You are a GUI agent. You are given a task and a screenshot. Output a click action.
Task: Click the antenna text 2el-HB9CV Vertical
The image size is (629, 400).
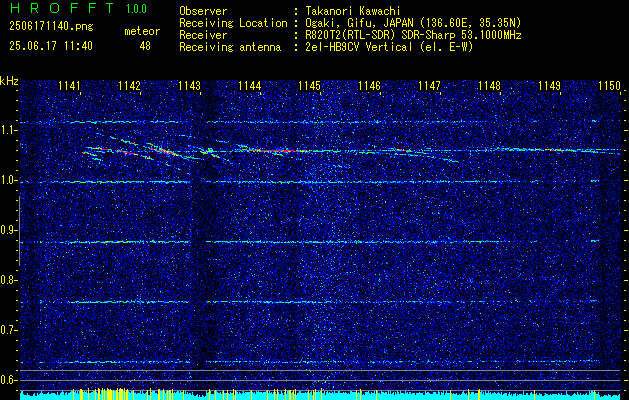point(359,47)
